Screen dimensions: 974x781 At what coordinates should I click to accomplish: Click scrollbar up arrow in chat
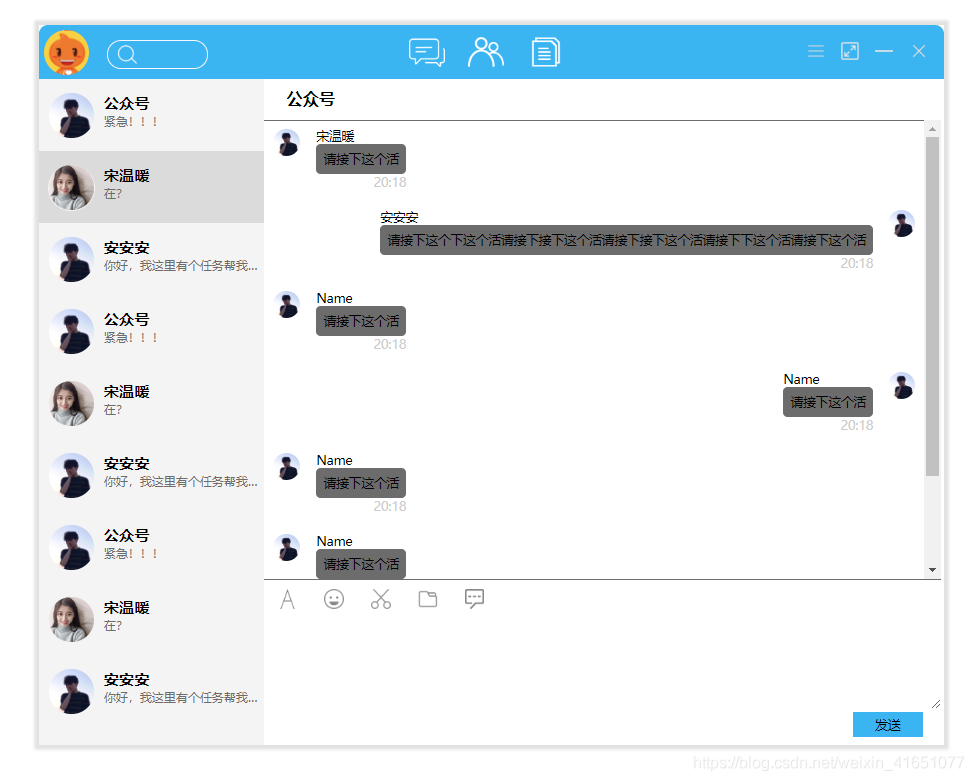[932, 129]
